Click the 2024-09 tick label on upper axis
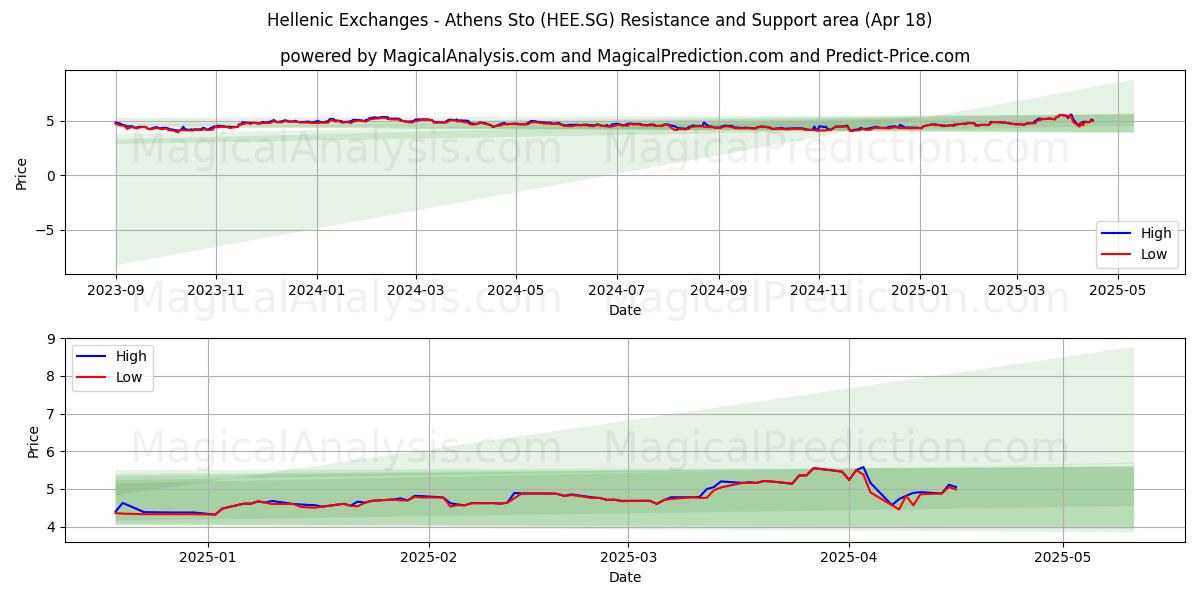This screenshot has height=600, width=1200. [x=718, y=291]
